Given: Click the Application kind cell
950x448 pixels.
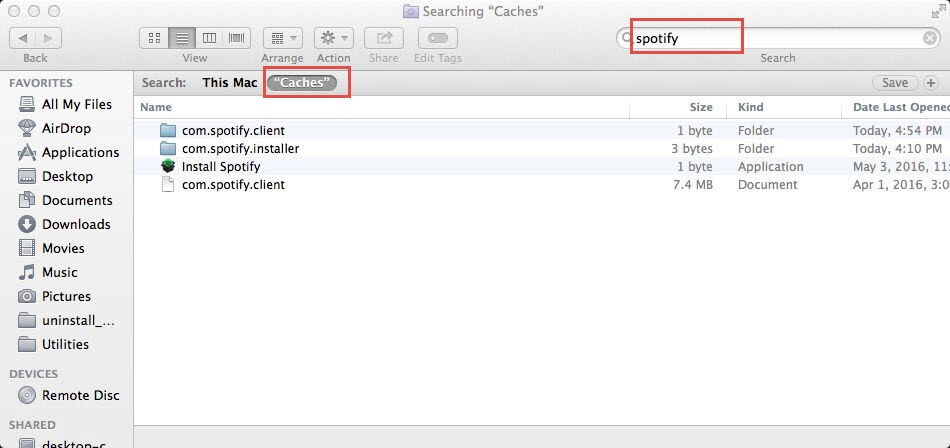Looking at the screenshot, I should coord(771,167).
